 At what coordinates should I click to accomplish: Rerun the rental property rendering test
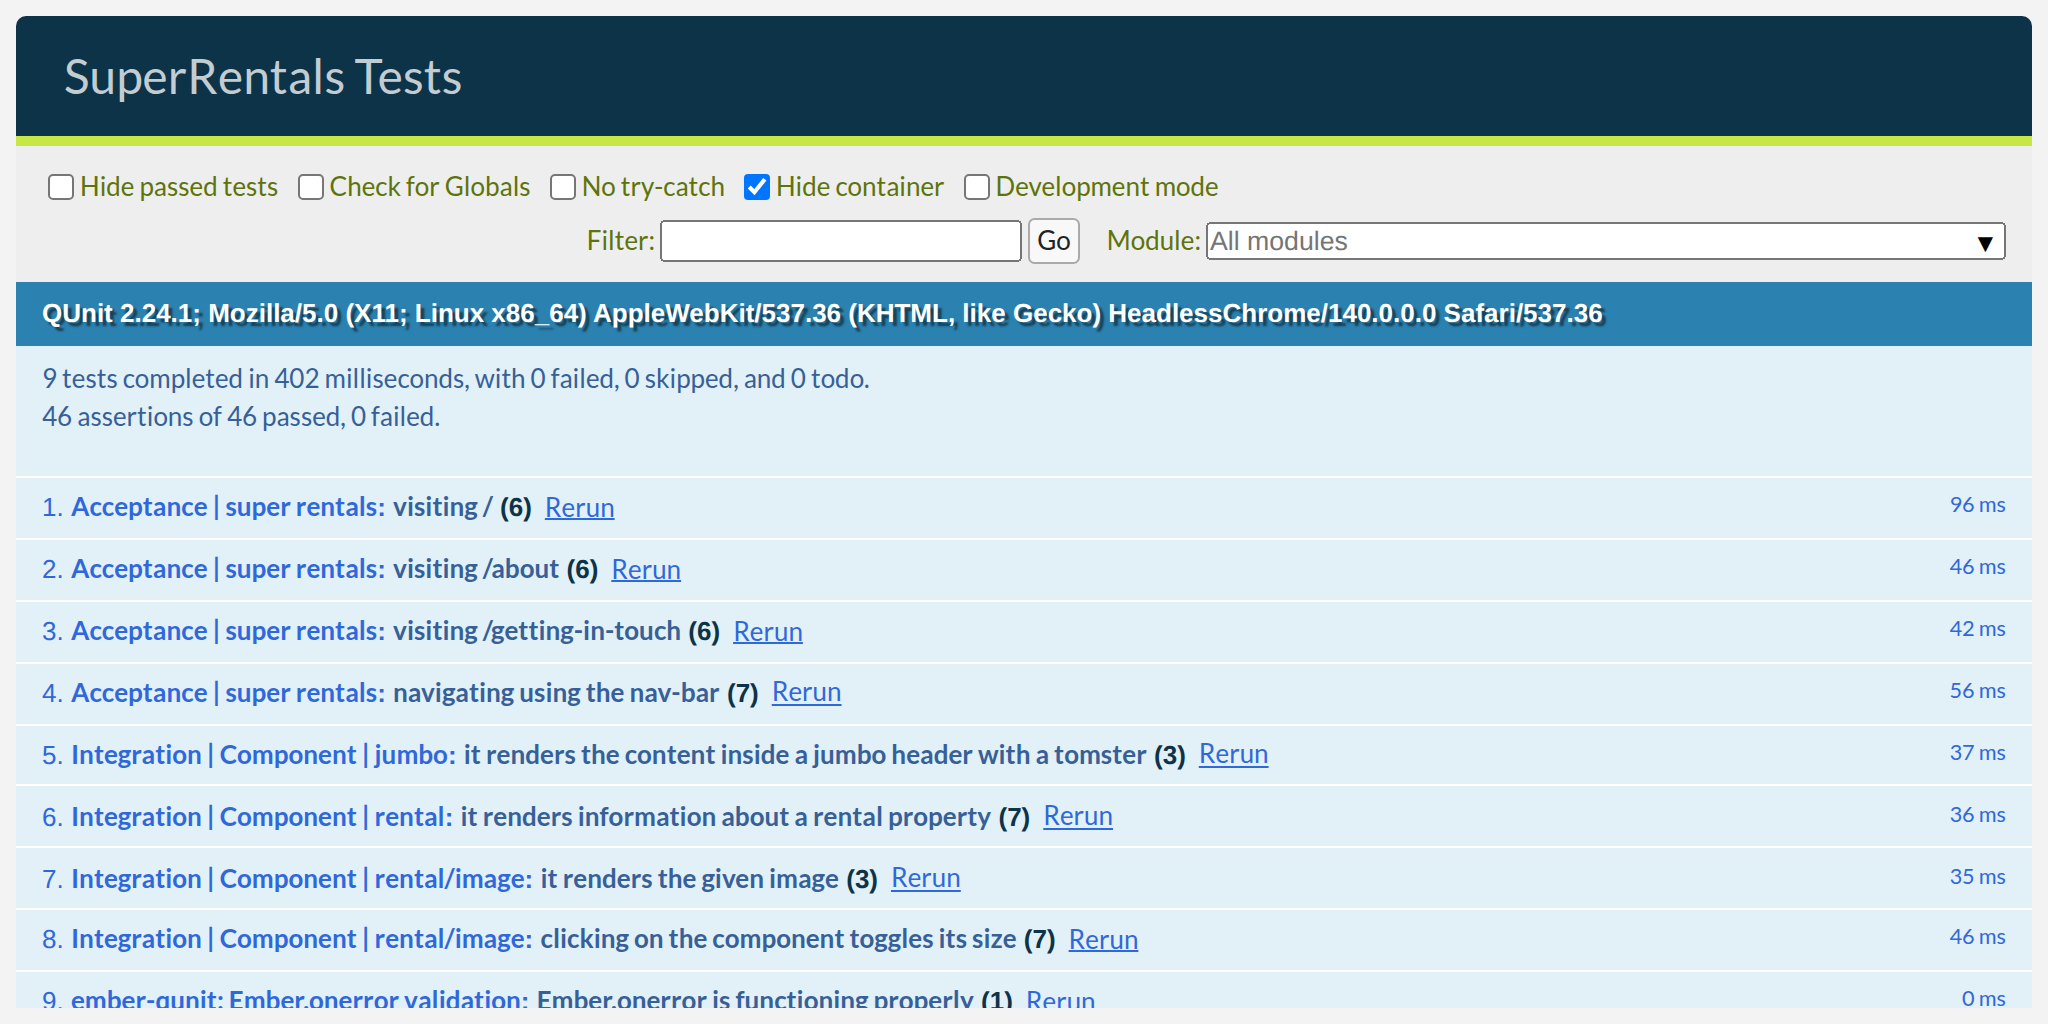[x=1078, y=817]
